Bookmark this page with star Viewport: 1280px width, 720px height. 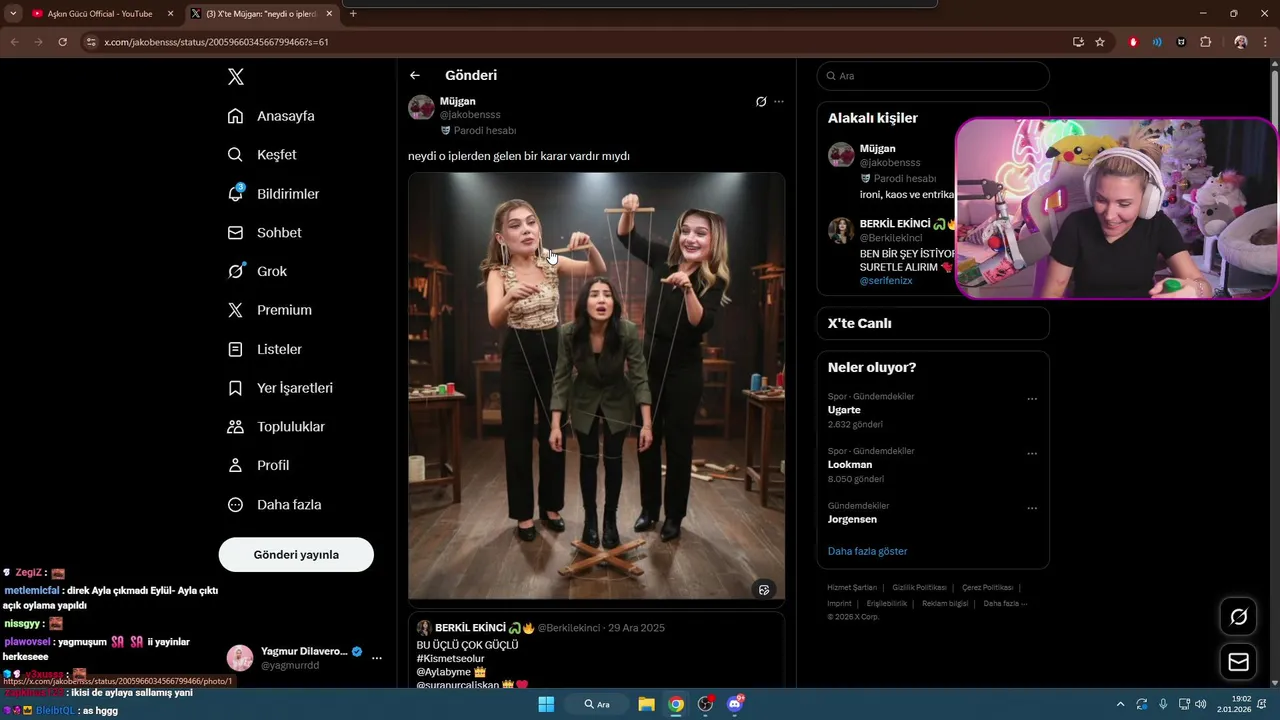pyautogui.click(x=1100, y=42)
